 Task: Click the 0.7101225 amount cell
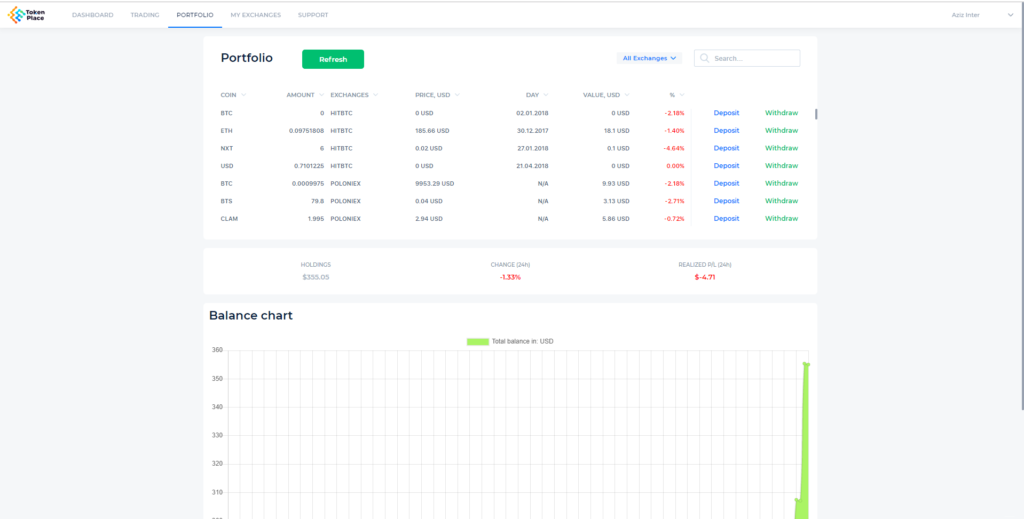click(309, 166)
